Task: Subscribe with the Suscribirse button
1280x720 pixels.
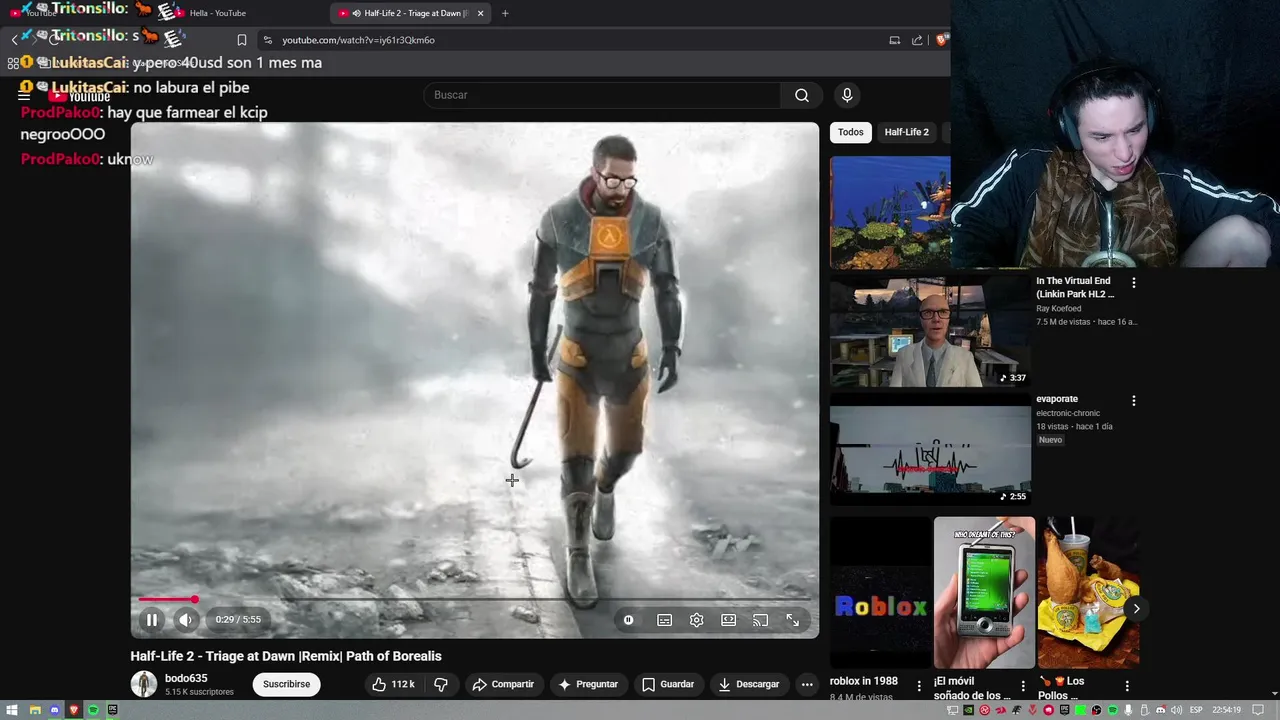Action: pos(287,684)
